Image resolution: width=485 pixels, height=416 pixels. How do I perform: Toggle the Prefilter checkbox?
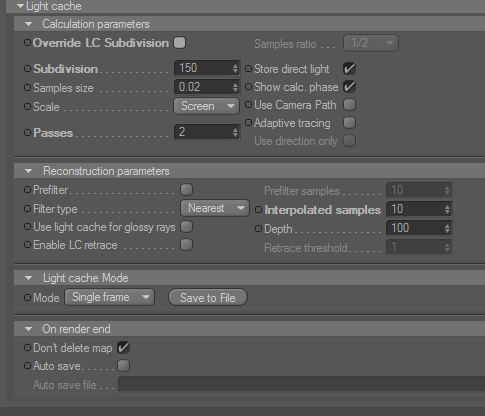186,190
